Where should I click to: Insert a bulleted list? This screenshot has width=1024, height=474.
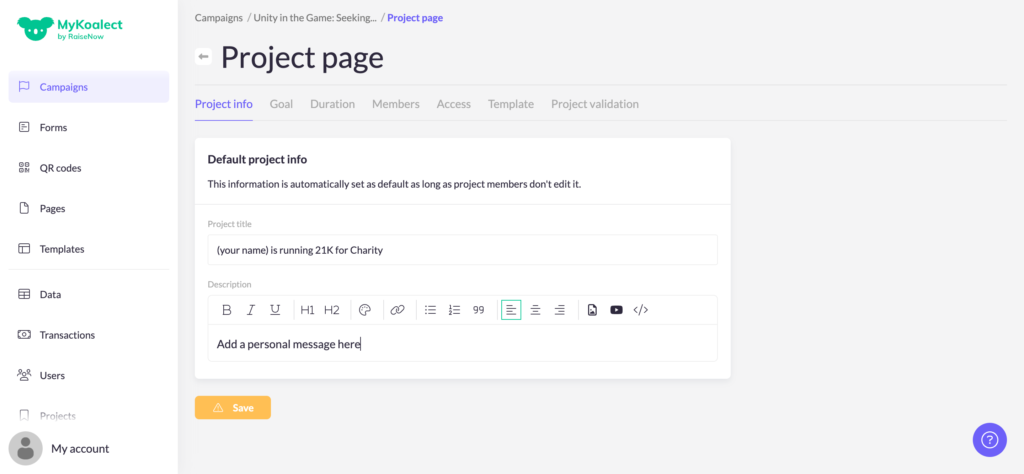(x=430, y=310)
